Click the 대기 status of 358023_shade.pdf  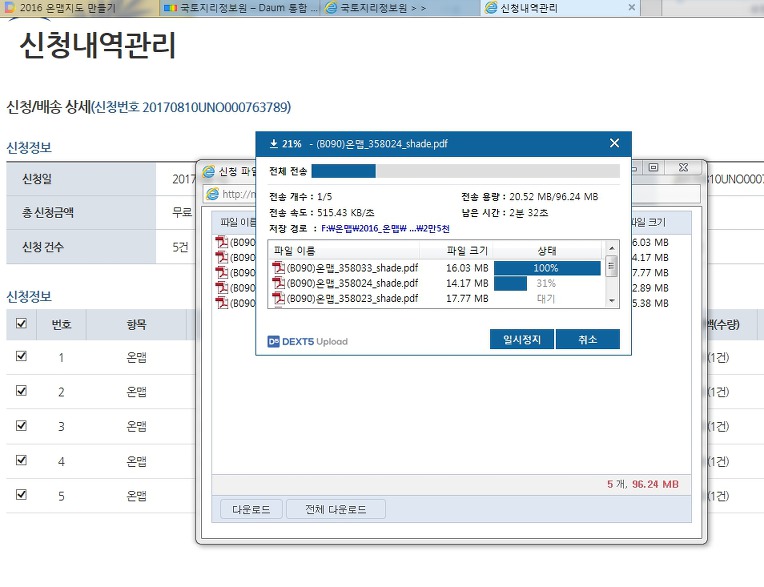[546, 298]
